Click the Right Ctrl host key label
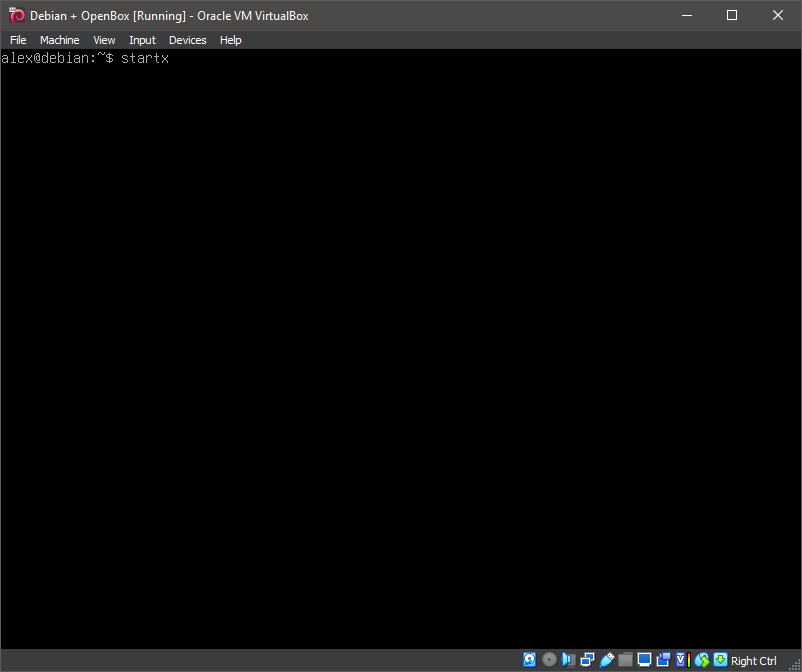 click(754, 661)
